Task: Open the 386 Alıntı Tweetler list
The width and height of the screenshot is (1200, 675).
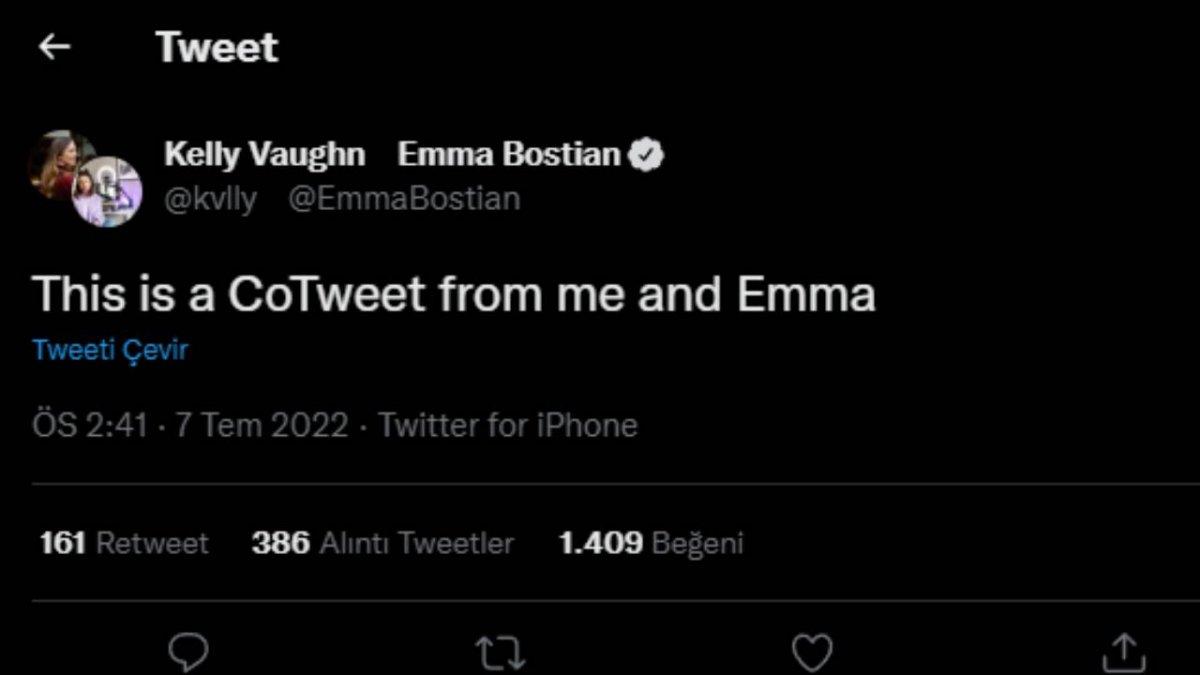Action: coord(381,543)
